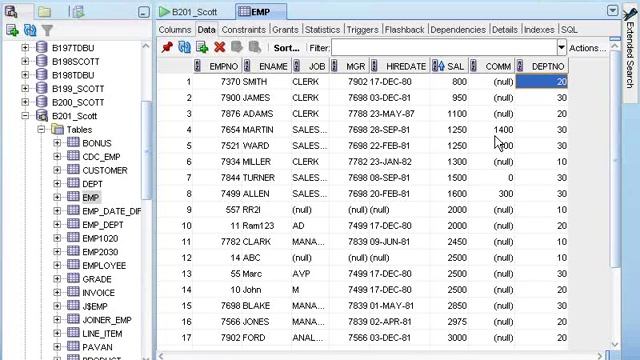
Task: Switch to the Triggers tab
Action: pyautogui.click(x=362, y=29)
